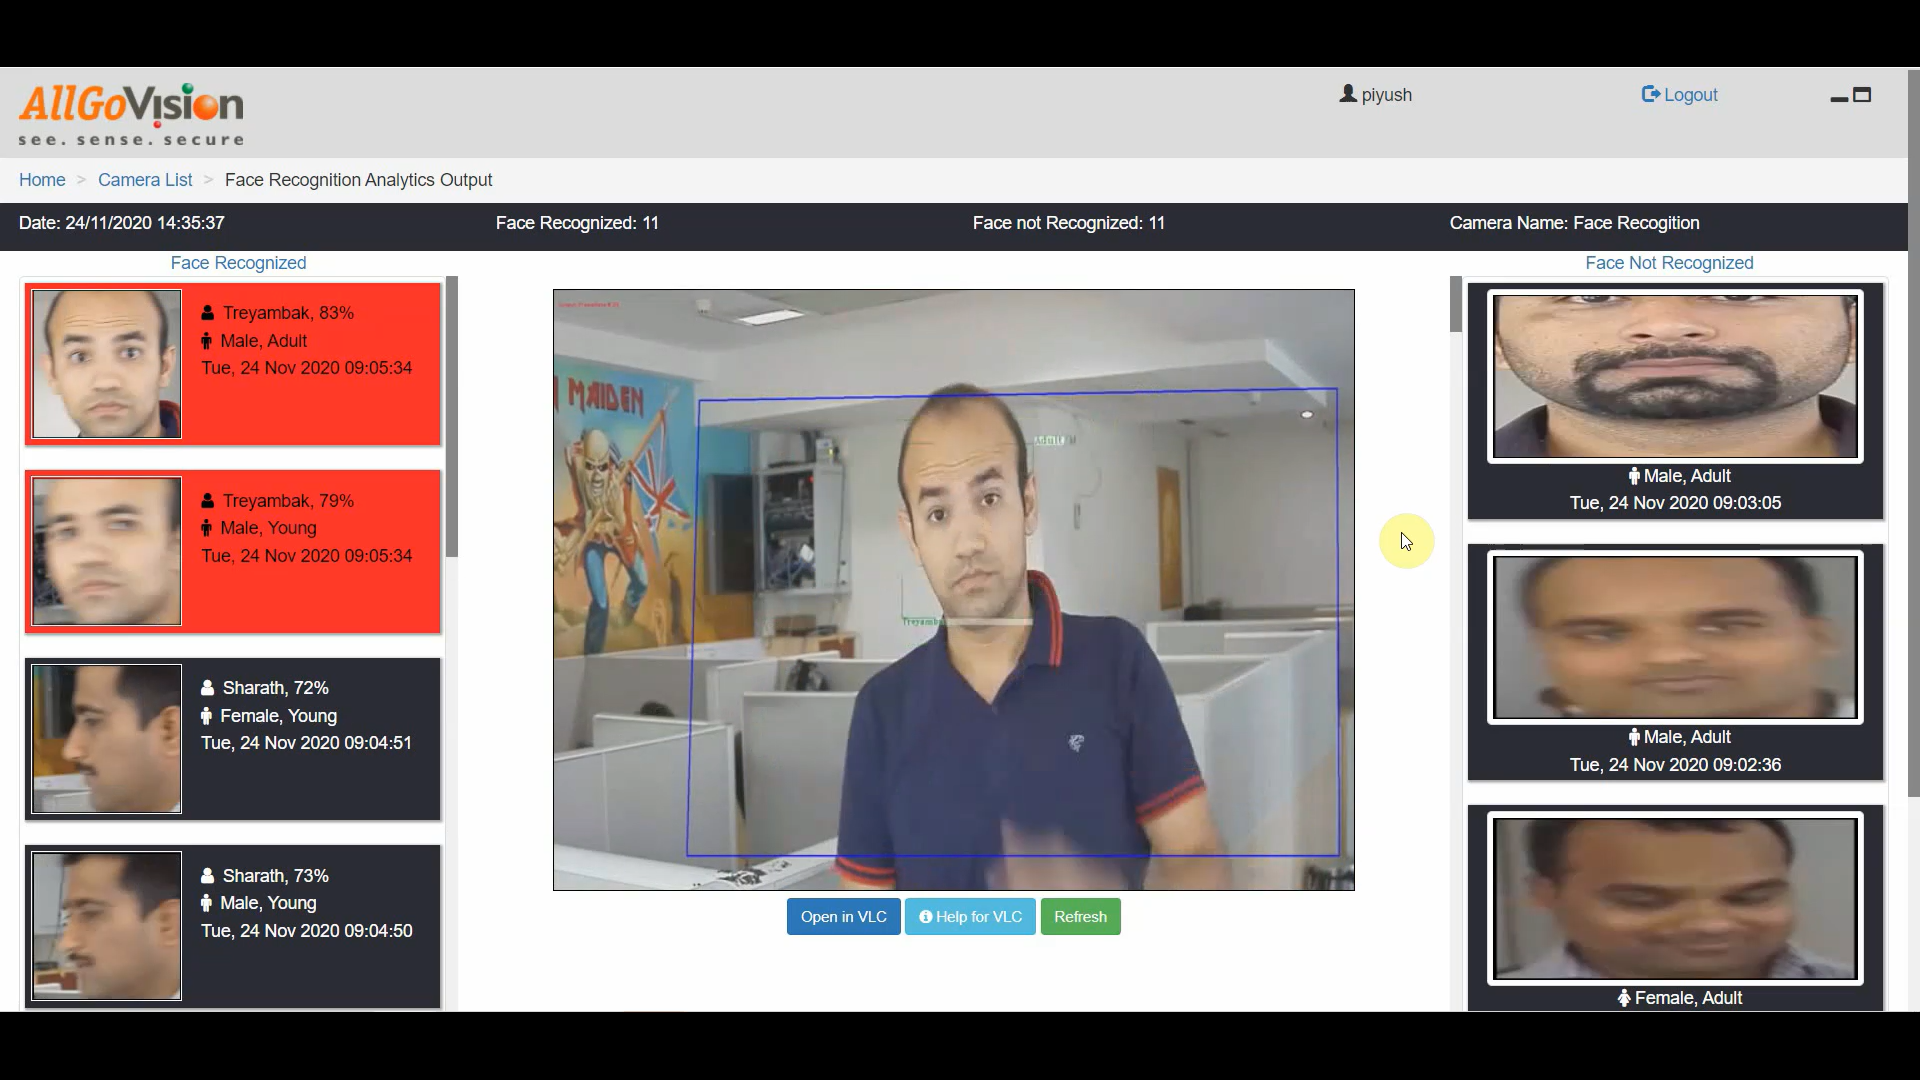Click the Date: 24/11/2020 14:35:37 text
The height and width of the screenshot is (1080, 1920).
(122, 223)
